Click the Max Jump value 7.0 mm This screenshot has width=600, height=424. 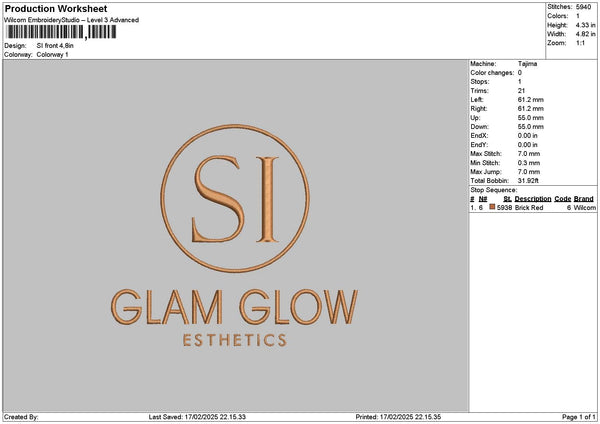[x=529, y=172]
